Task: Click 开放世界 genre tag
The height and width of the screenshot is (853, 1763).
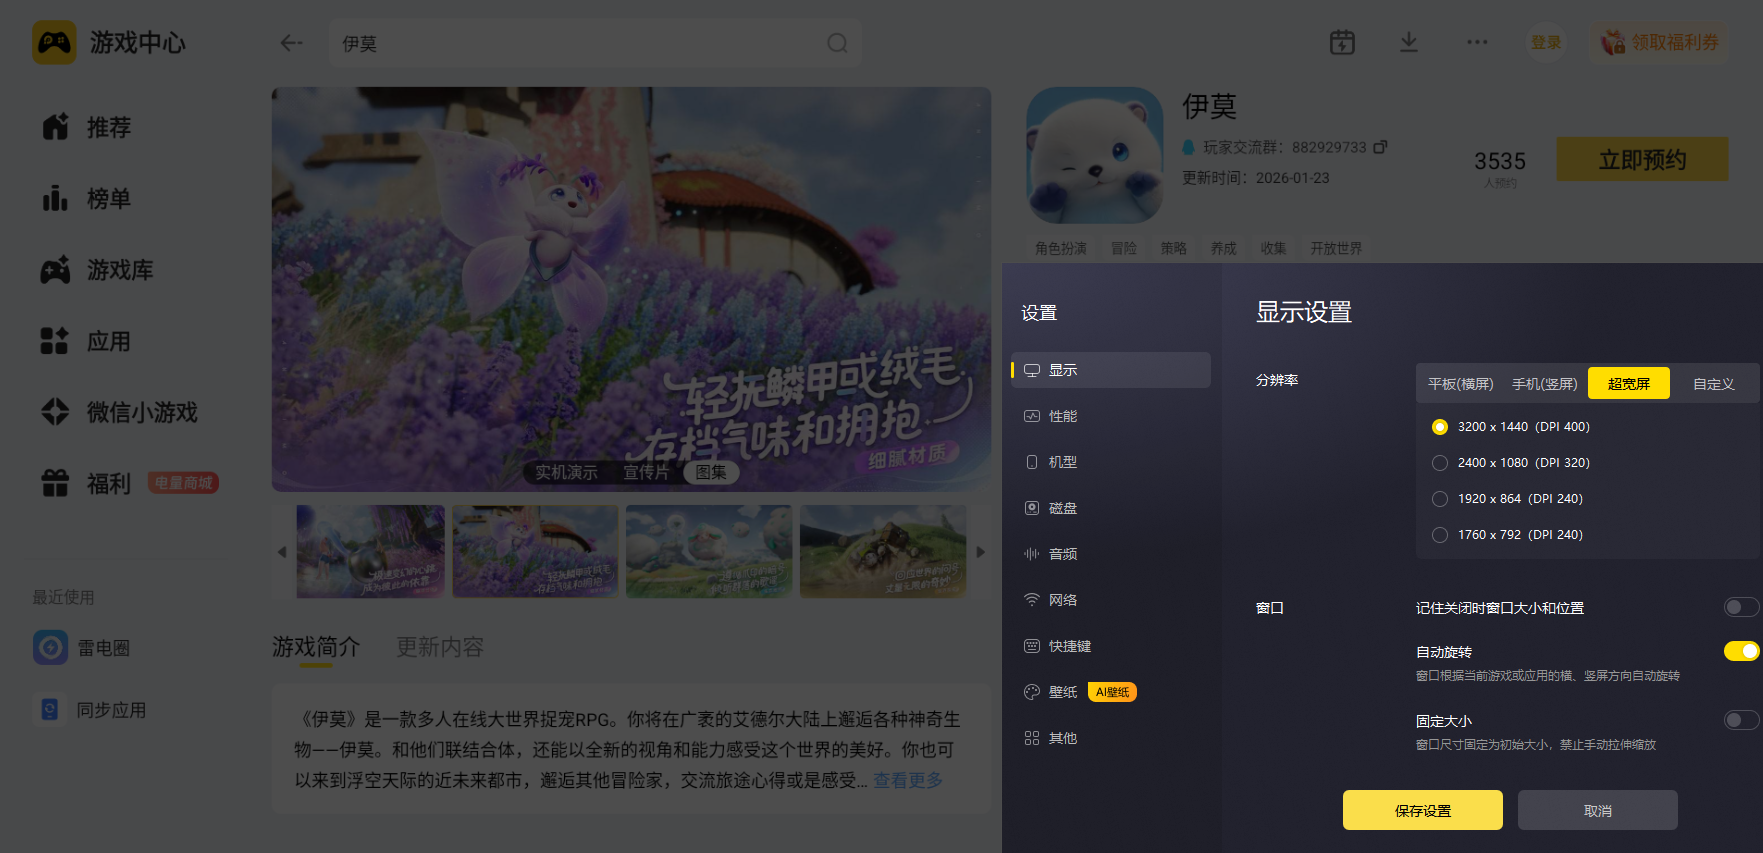Action: point(1336,248)
